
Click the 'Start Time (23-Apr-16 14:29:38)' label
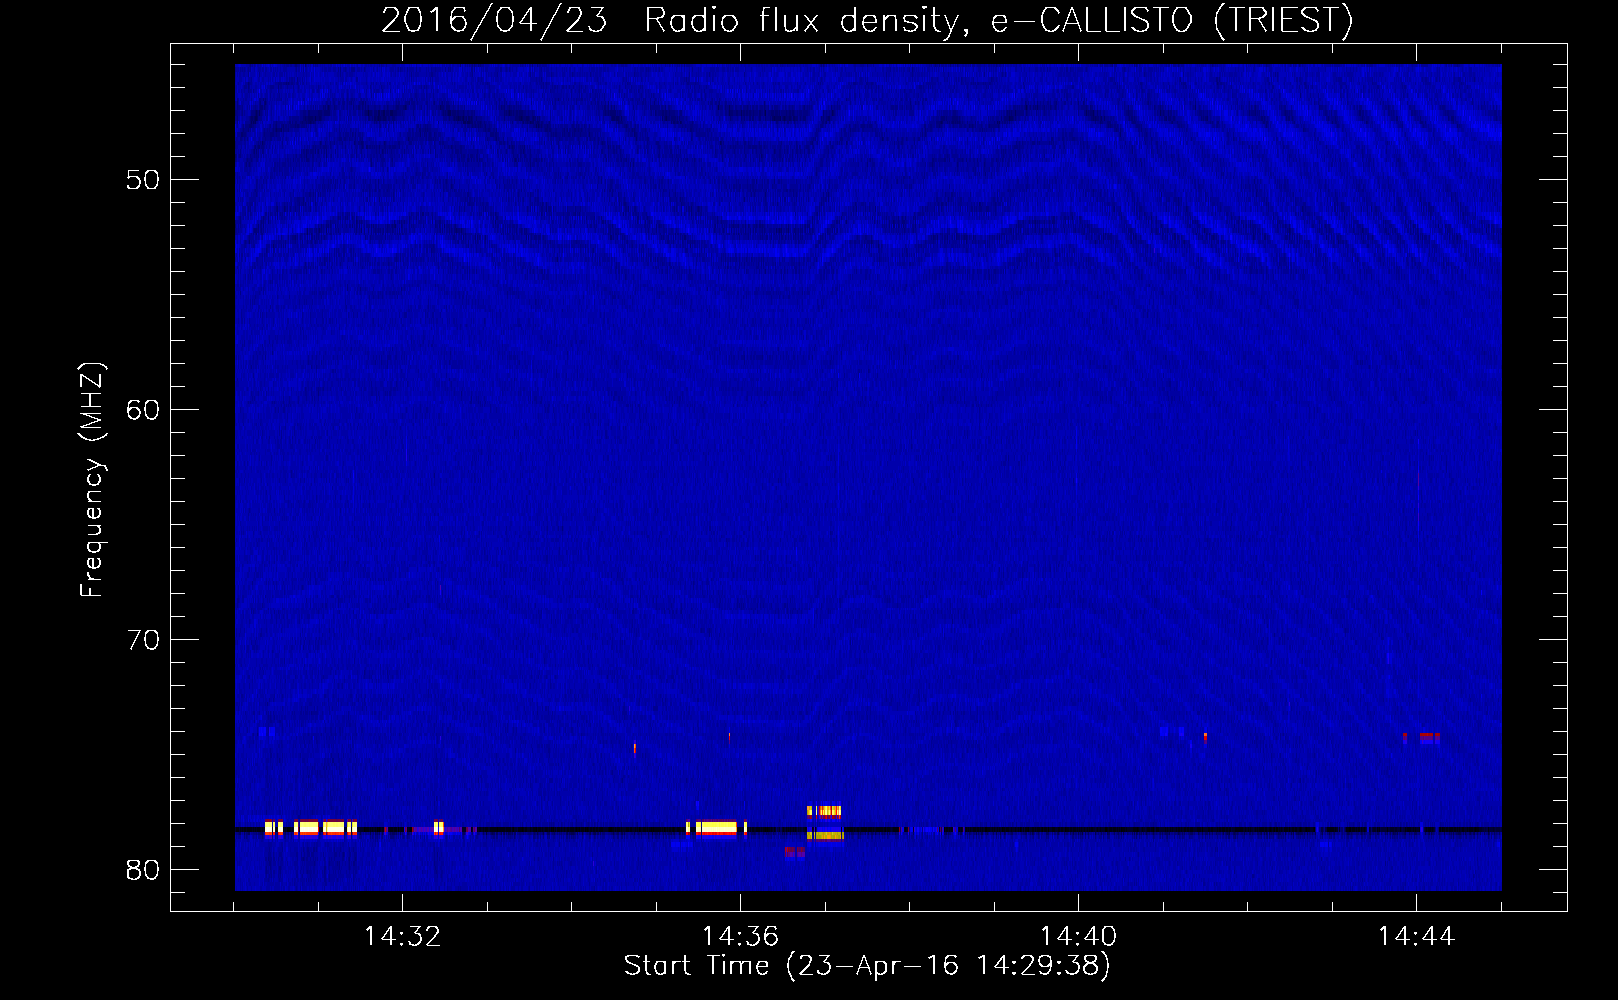[867, 966]
